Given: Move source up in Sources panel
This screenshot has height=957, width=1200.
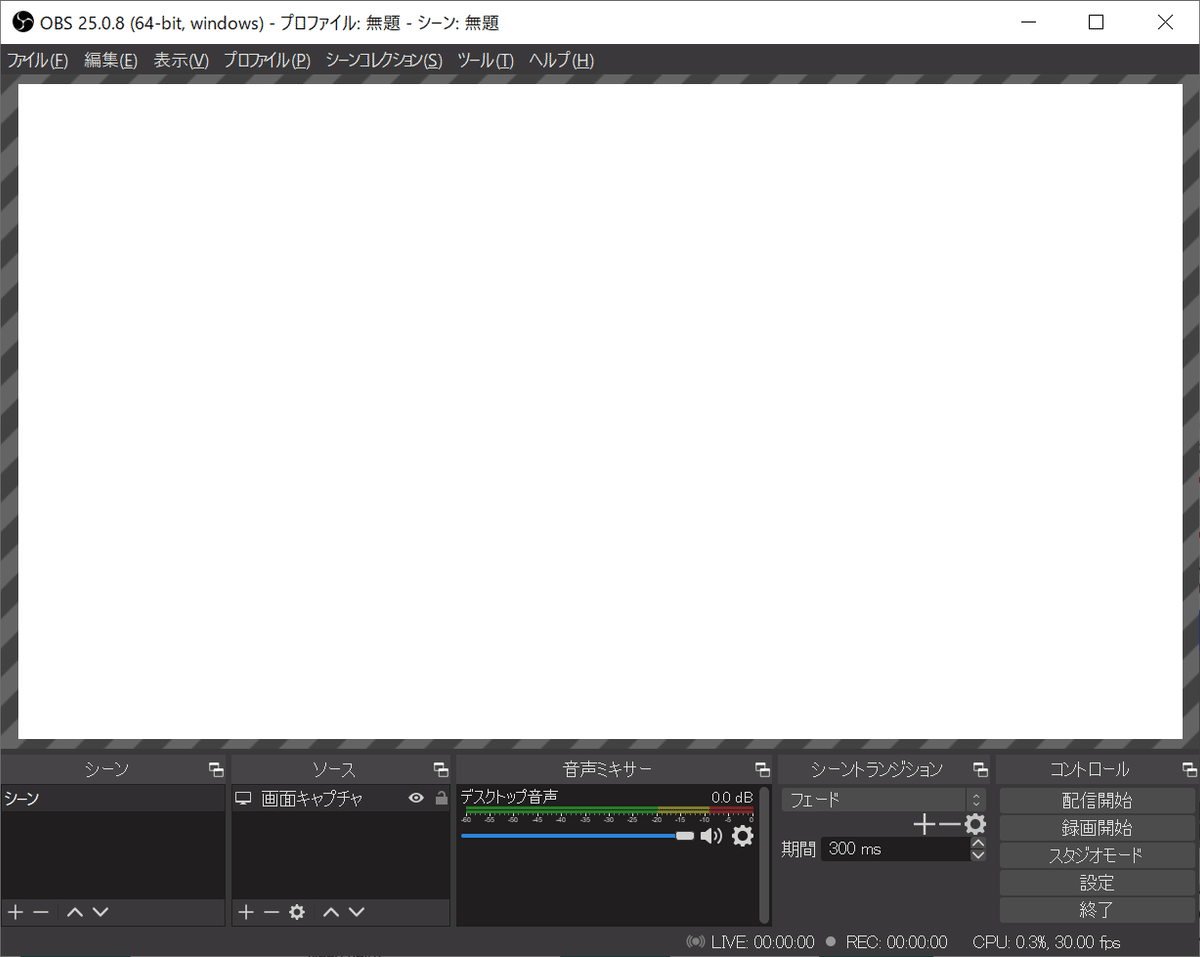Looking at the screenshot, I should tap(331, 912).
